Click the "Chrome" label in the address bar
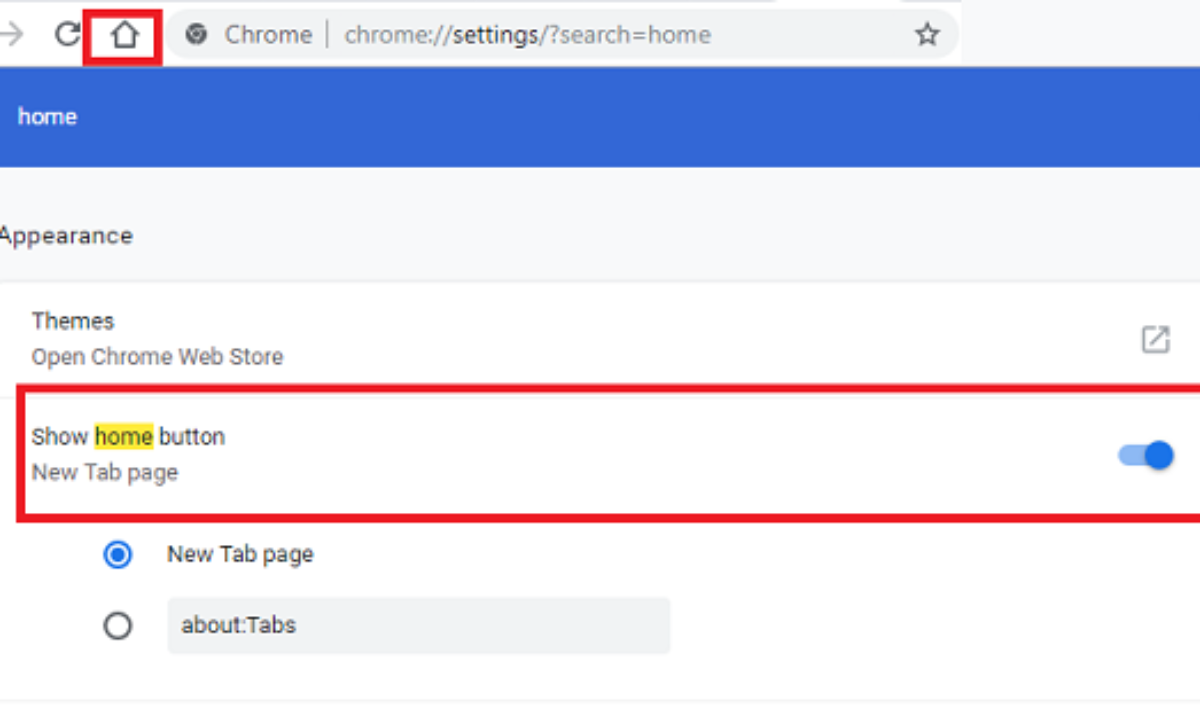Image resolution: width=1200 pixels, height=720 pixels. 268,35
